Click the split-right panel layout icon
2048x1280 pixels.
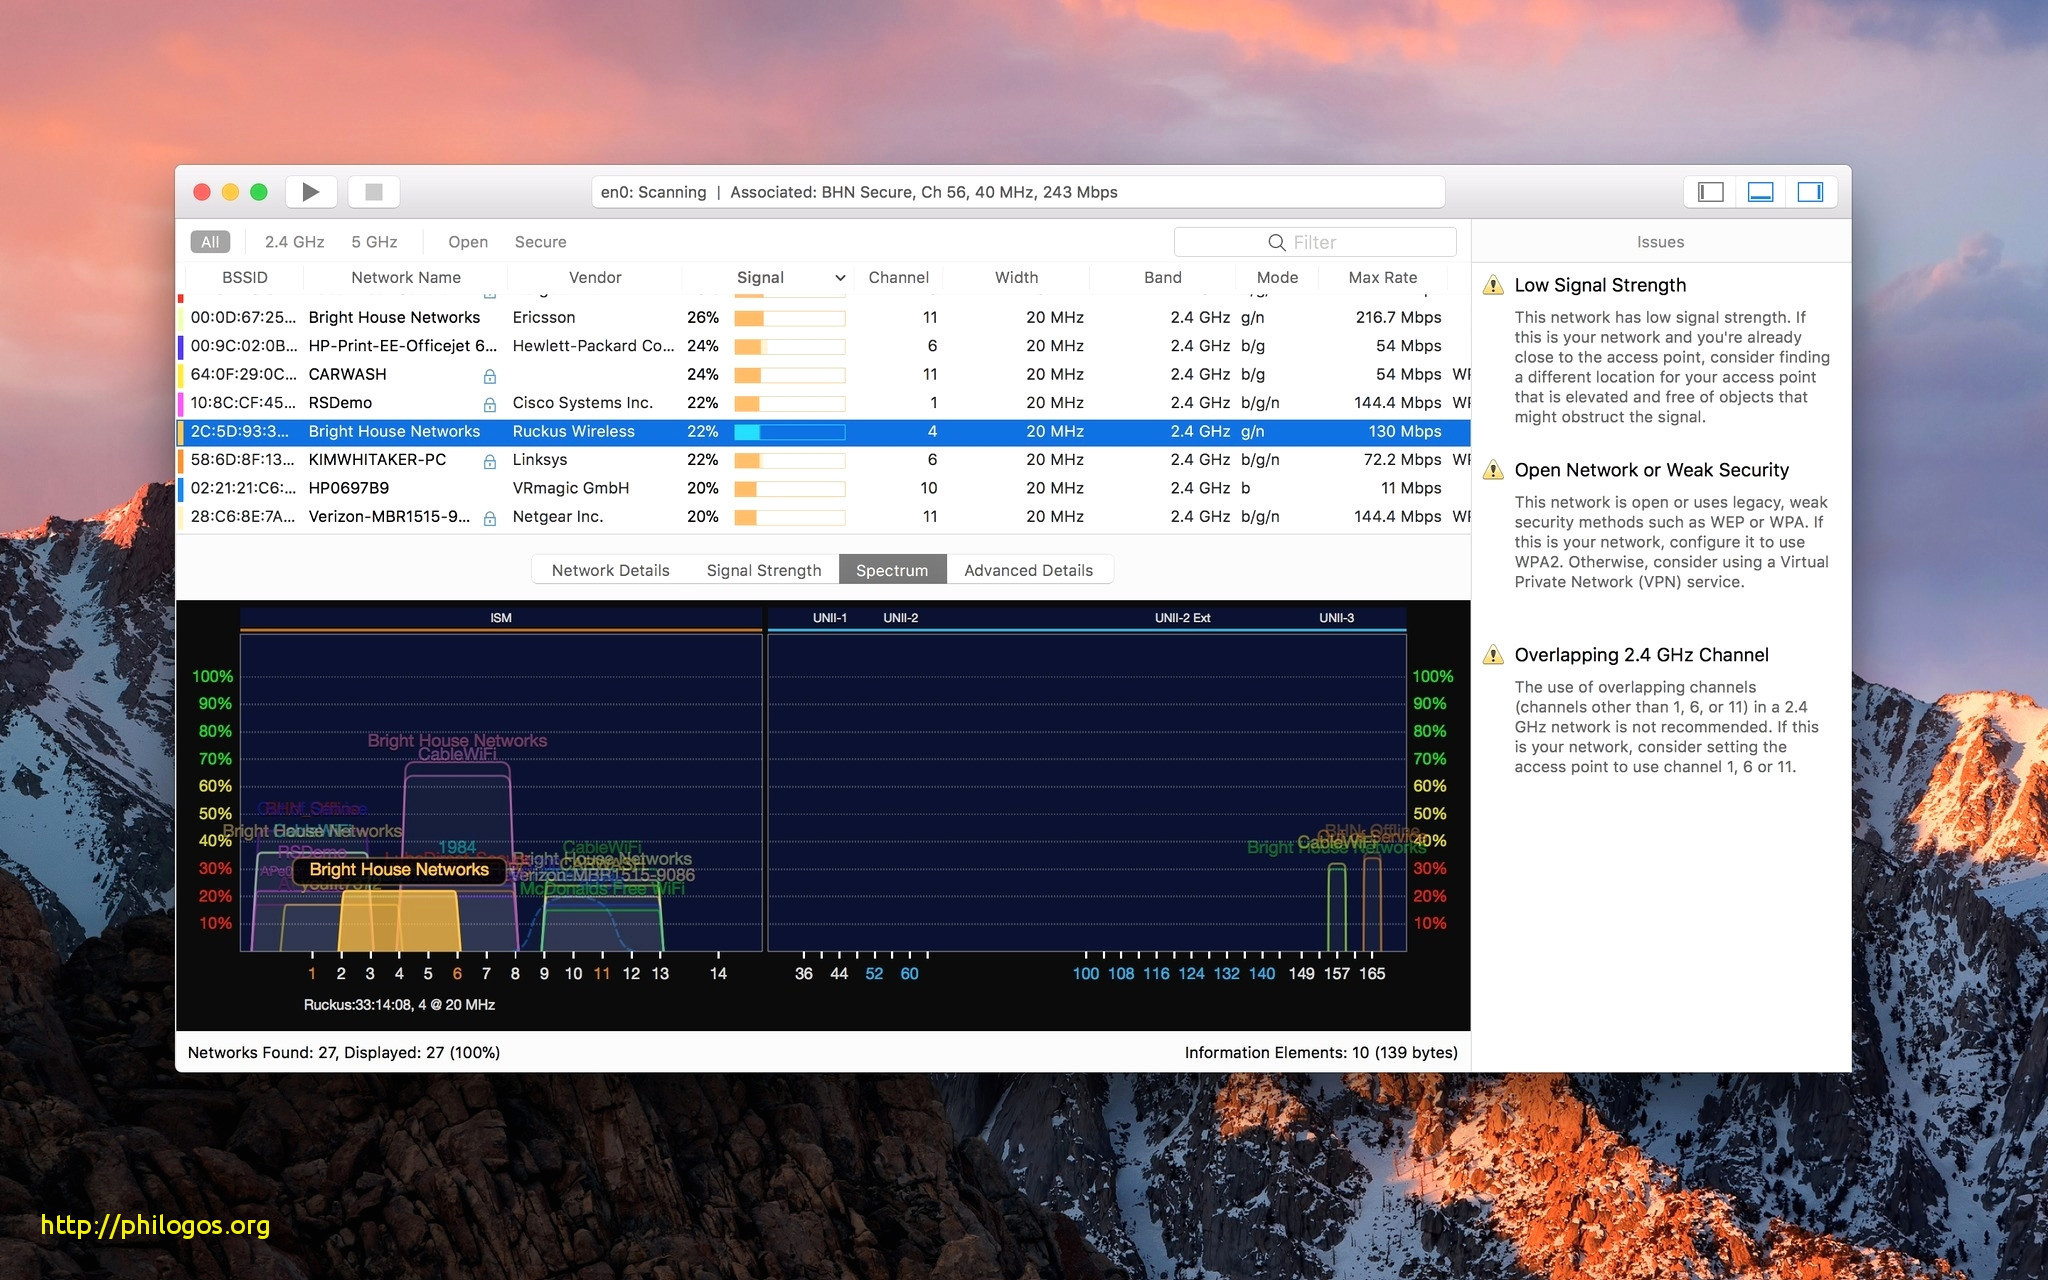pyautogui.click(x=1812, y=190)
